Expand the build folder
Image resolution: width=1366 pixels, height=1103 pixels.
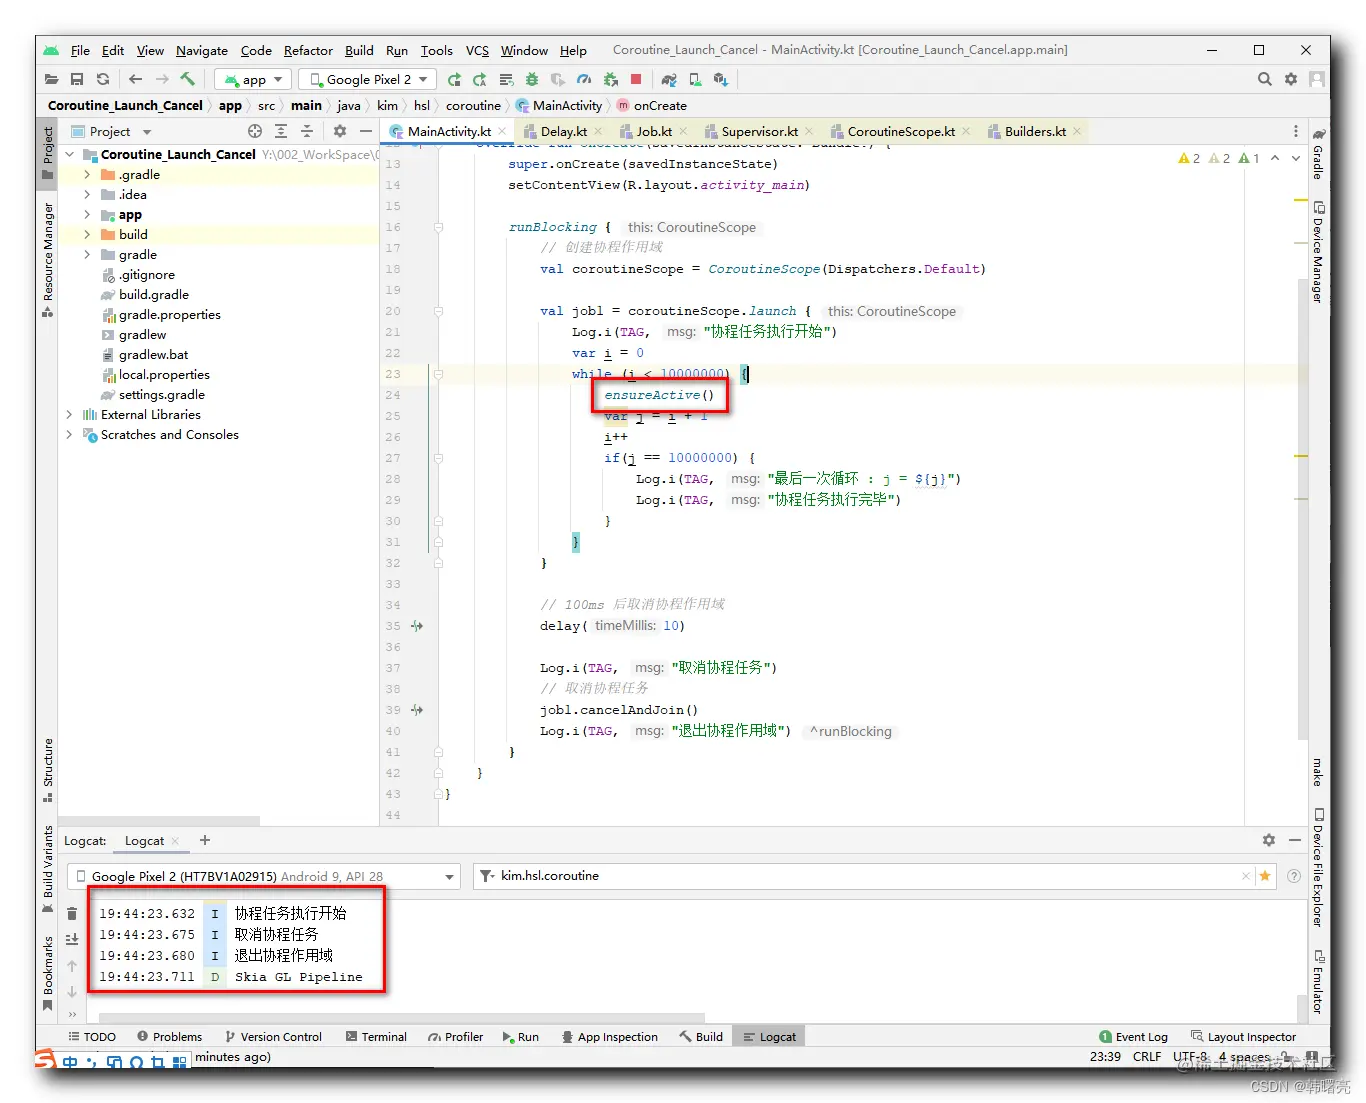pos(87,235)
